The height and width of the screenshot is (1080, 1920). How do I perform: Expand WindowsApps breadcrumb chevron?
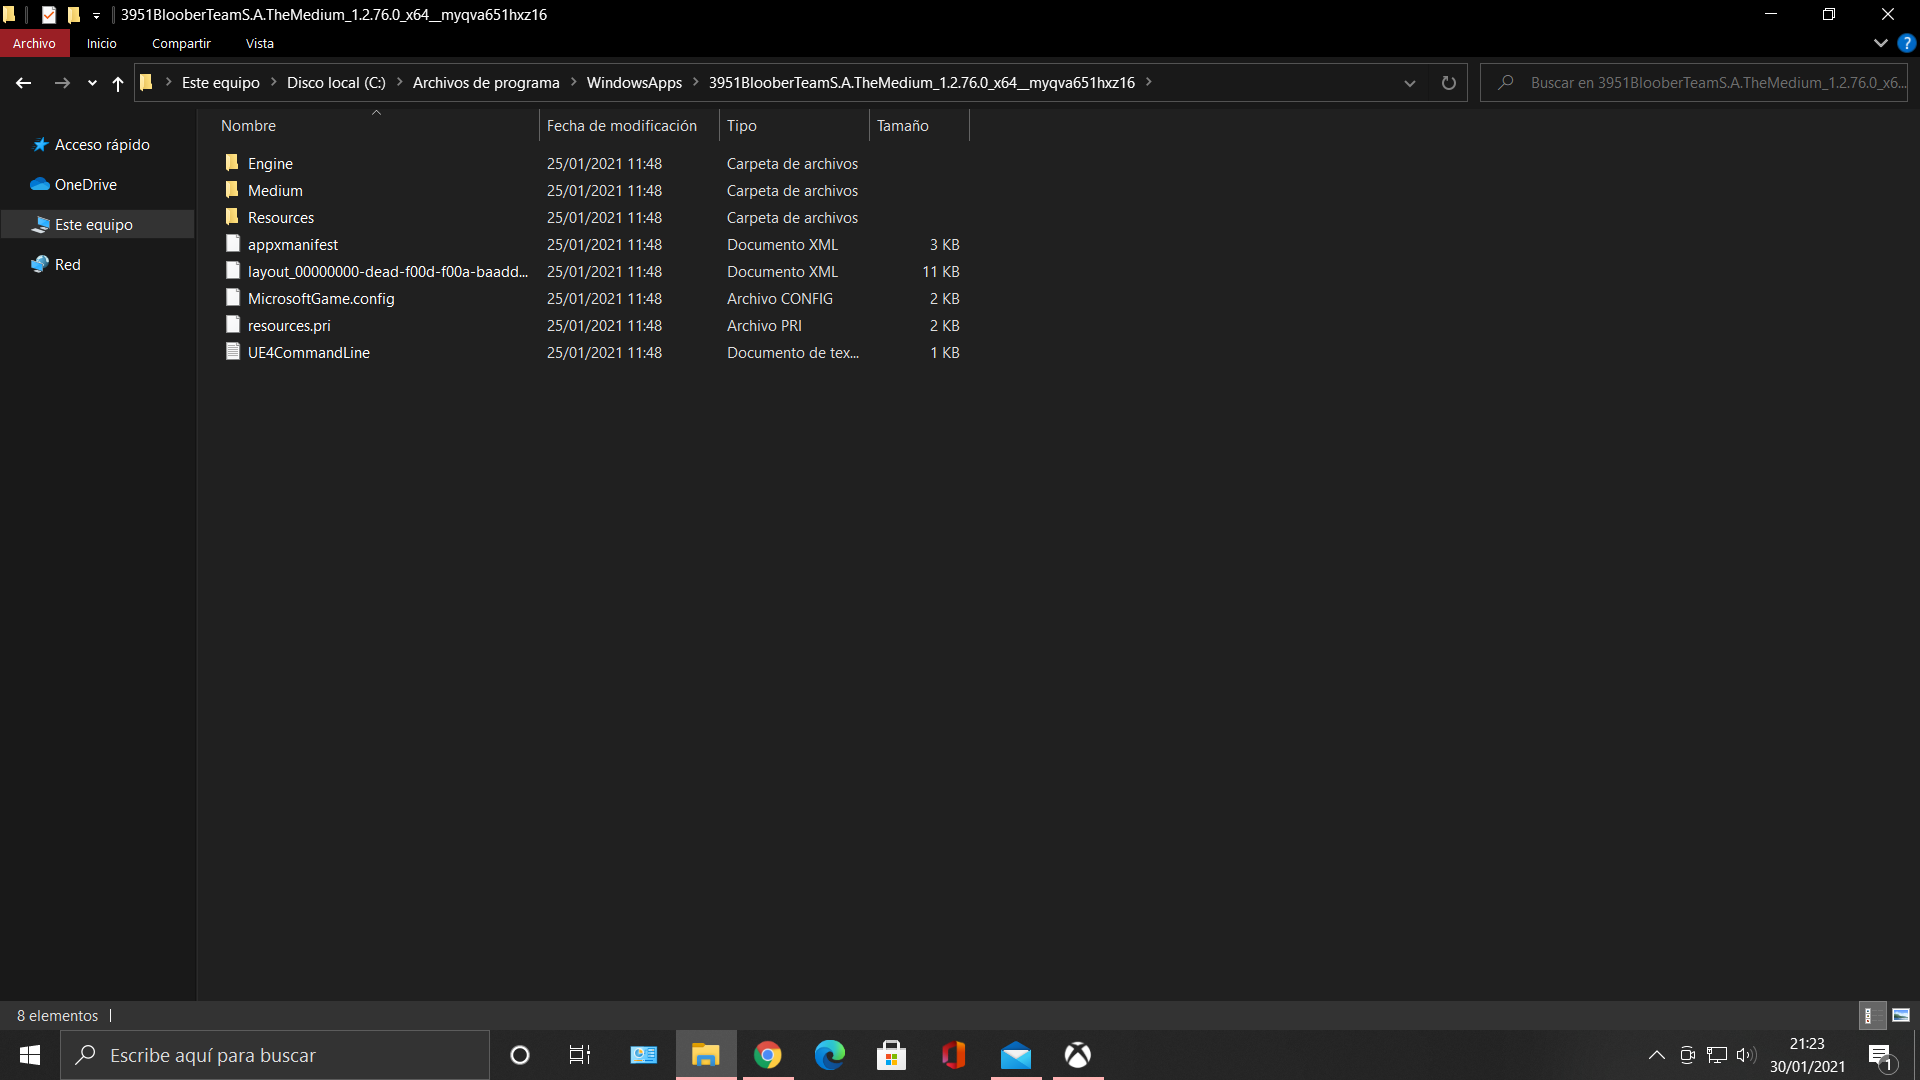tap(696, 82)
